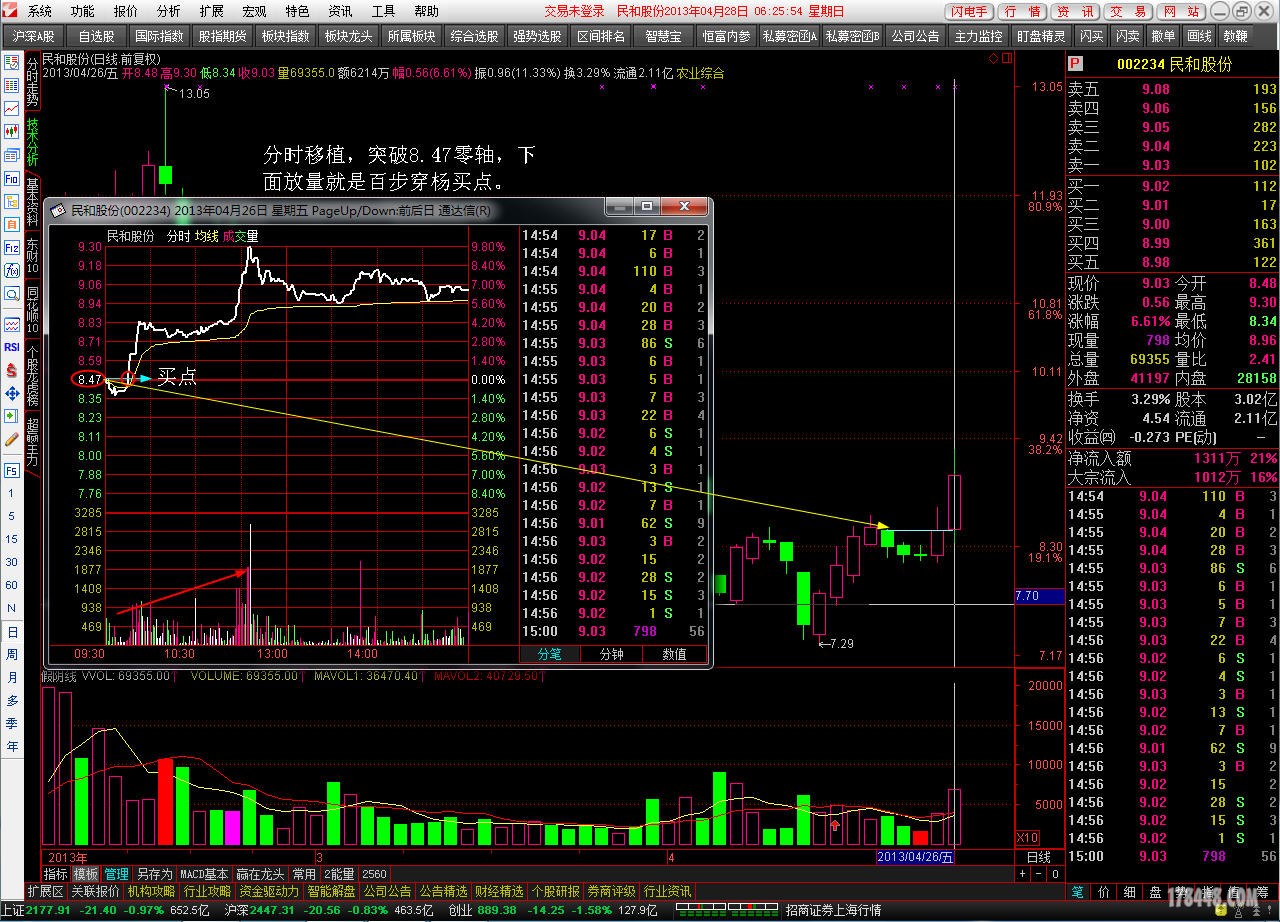Click the RSI indicator icon in left sidebar
The width and height of the screenshot is (1280, 922).
[x=12, y=347]
